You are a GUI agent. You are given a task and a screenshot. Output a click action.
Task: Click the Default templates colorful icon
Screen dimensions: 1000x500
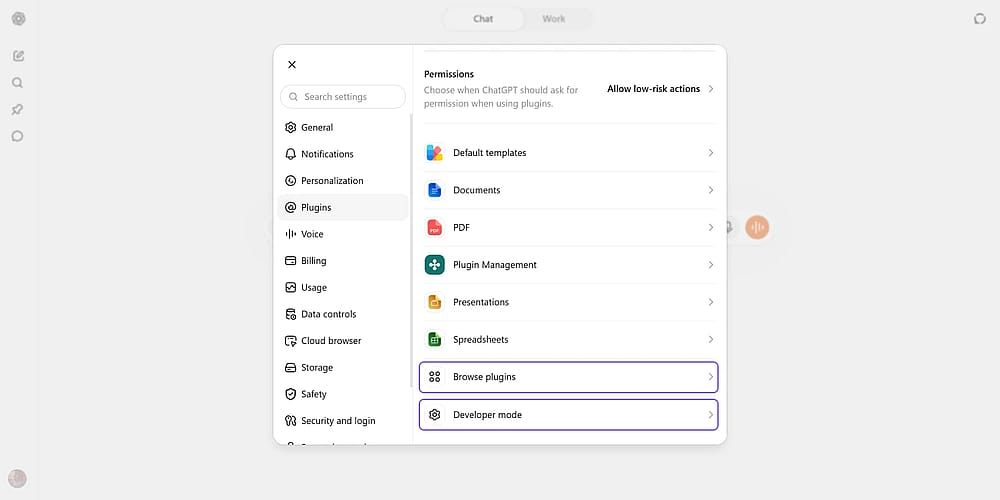[x=435, y=153]
